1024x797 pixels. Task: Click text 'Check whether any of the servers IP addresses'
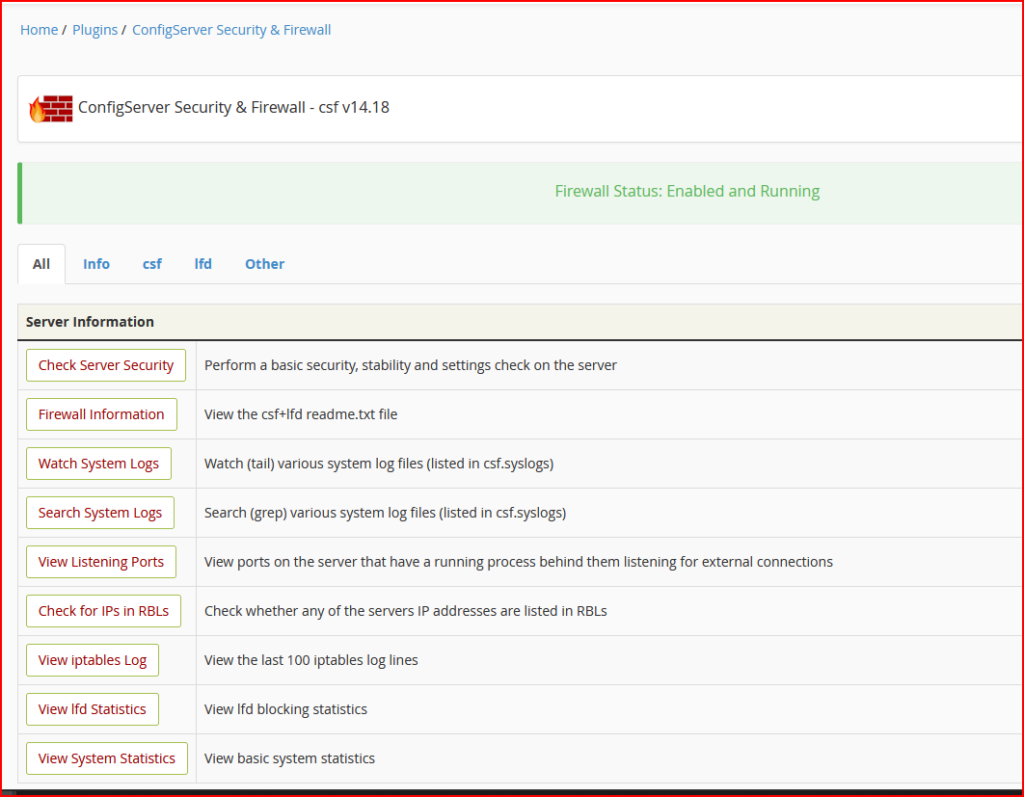pos(351,611)
